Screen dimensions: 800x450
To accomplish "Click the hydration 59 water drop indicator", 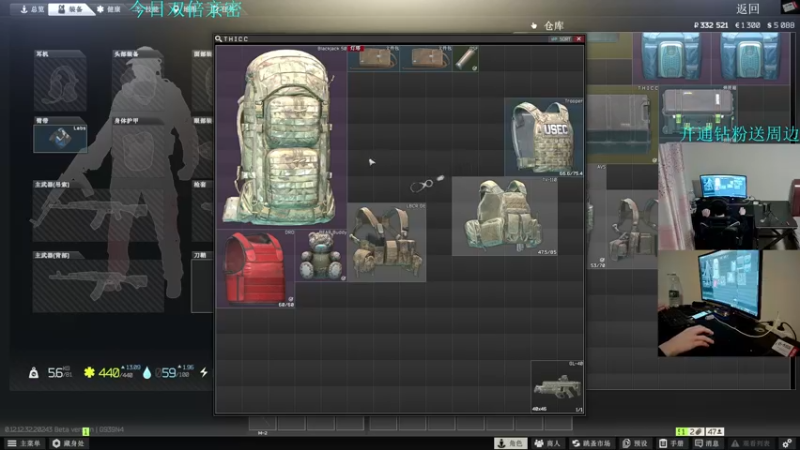I will click(167, 372).
